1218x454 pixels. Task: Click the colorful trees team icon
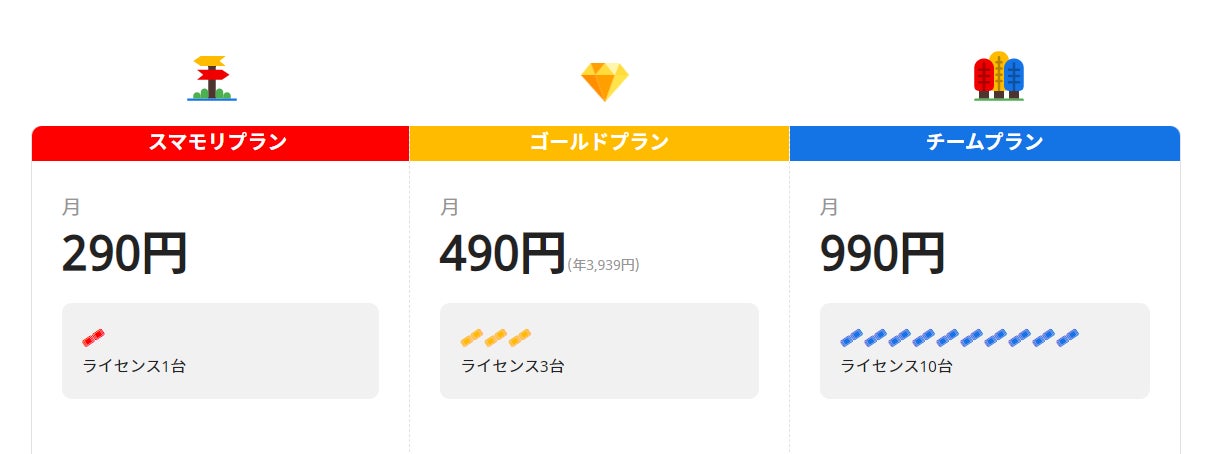pyautogui.click(x=998, y=77)
